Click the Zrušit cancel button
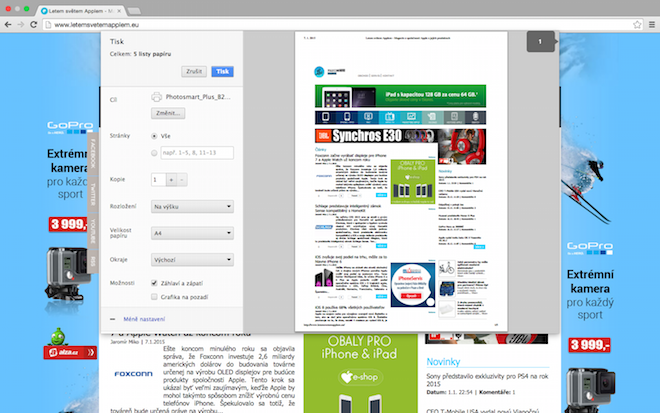660x413 pixels. pyautogui.click(x=194, y=72)
